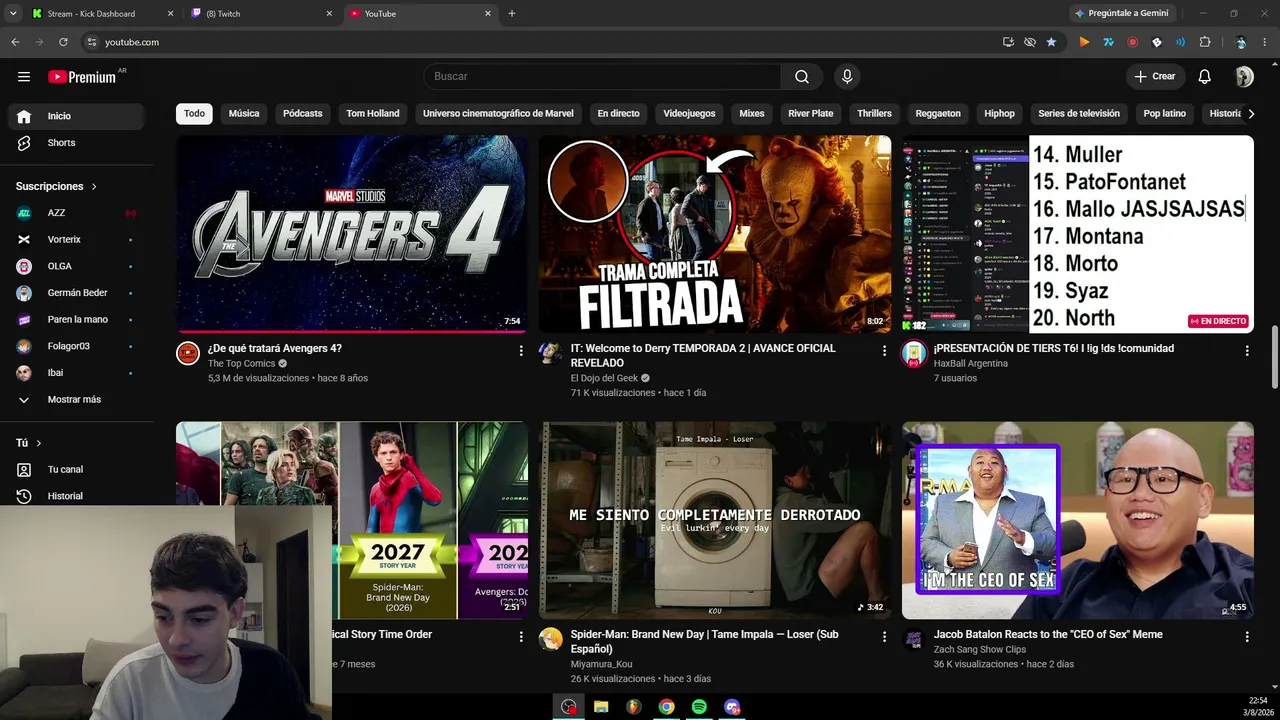Select the Música filter chip
This screenshot has width=1280, height=720.
(244, 113)
